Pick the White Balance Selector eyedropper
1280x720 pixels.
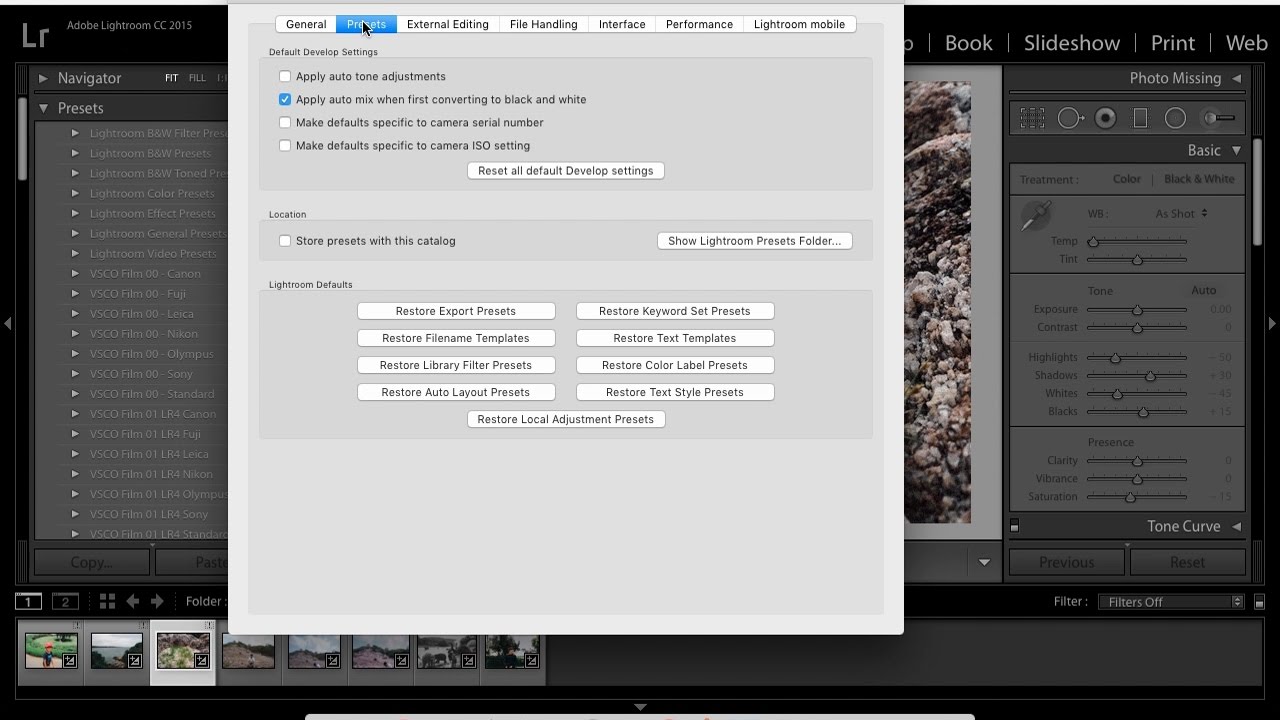coord(1036,215)
